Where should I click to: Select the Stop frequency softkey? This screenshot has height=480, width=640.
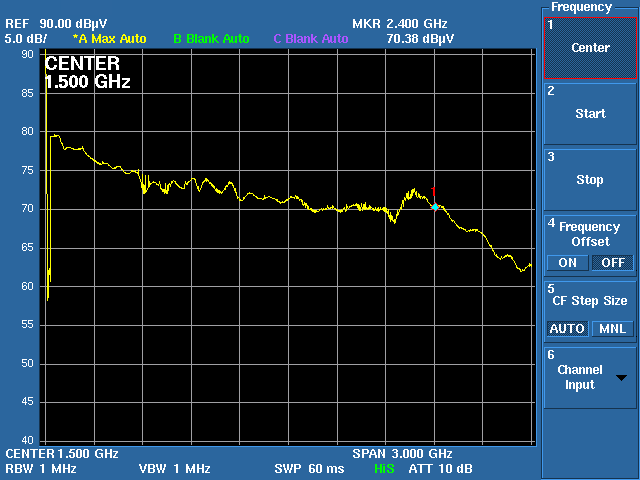click(x=590, y=180)
